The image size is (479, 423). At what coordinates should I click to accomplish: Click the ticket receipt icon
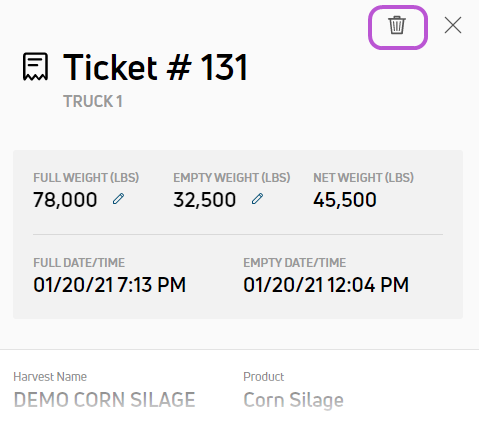tap(35, 67)
